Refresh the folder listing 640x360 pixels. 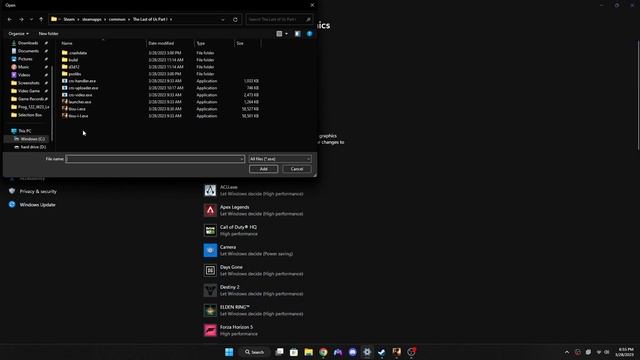click(x=235, y=19)
